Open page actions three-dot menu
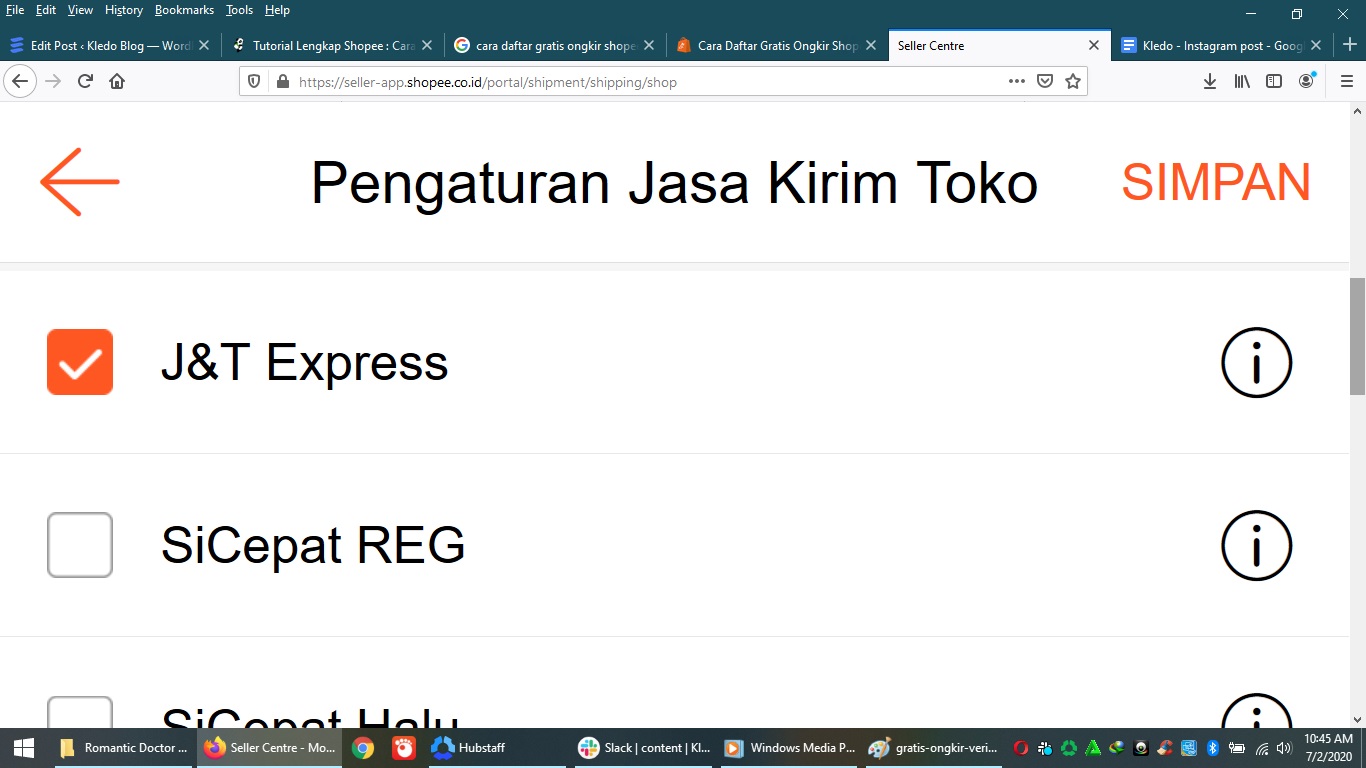This screenshot has height=768, width=1366. [1017, 81]
